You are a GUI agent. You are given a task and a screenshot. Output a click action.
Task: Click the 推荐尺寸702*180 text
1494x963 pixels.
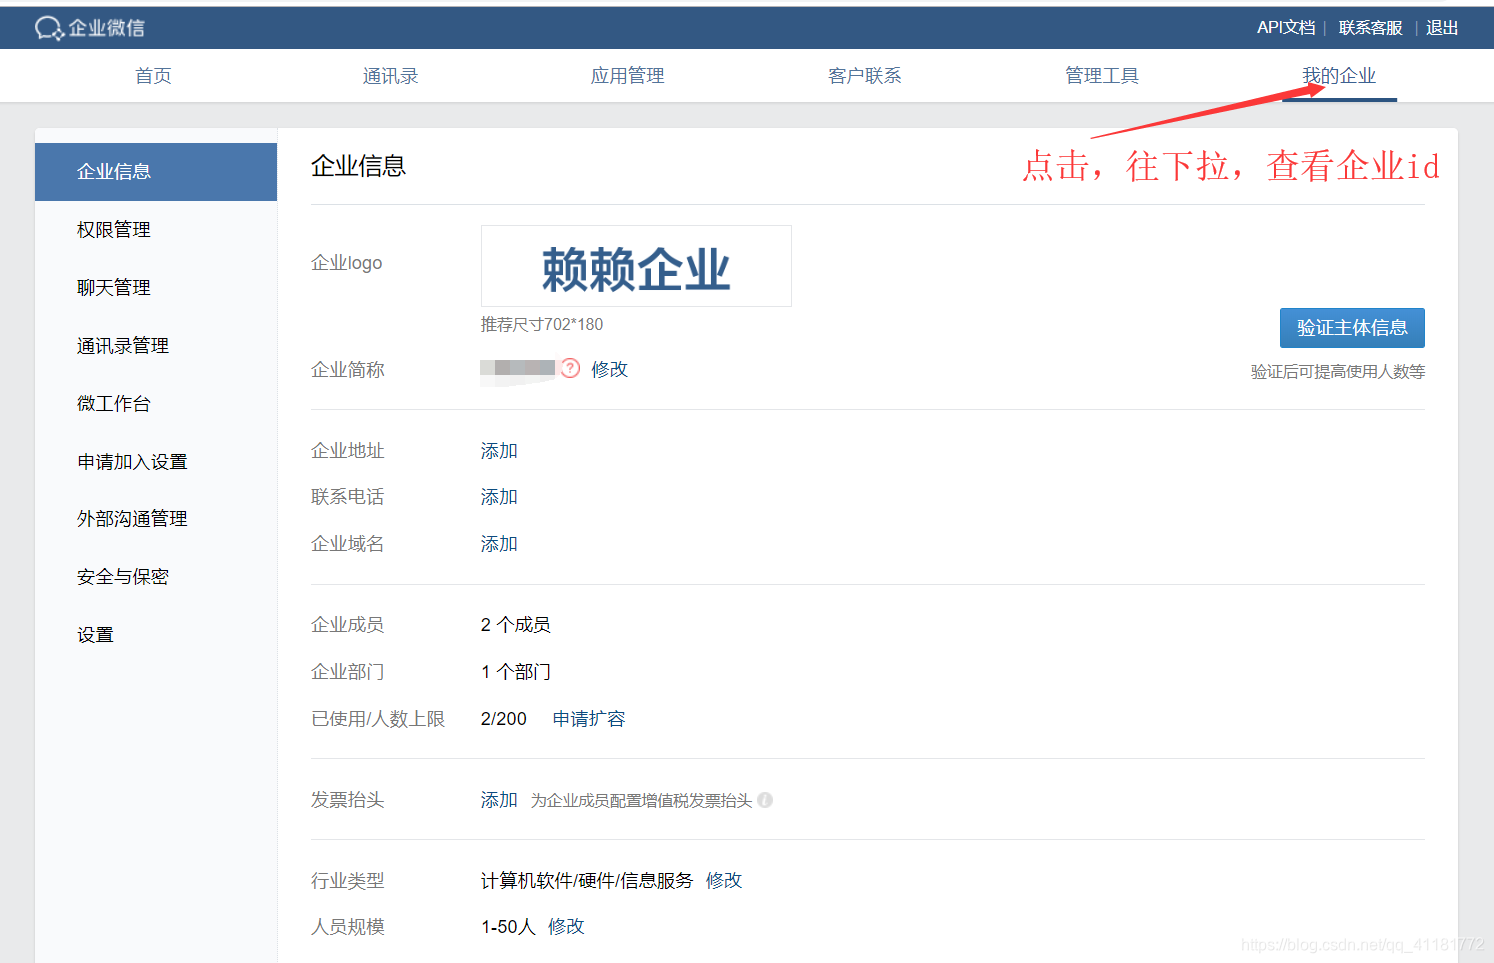[542, 324]
